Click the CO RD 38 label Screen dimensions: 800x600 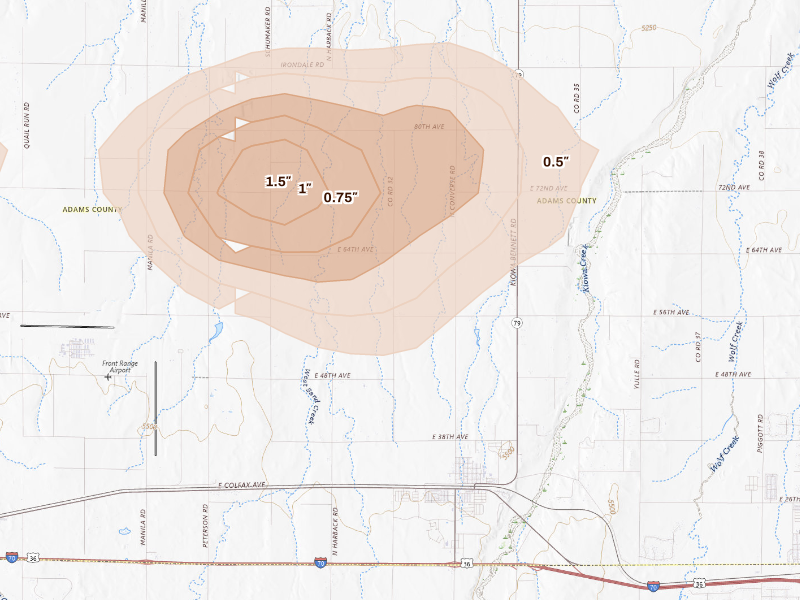pos(762,165)
